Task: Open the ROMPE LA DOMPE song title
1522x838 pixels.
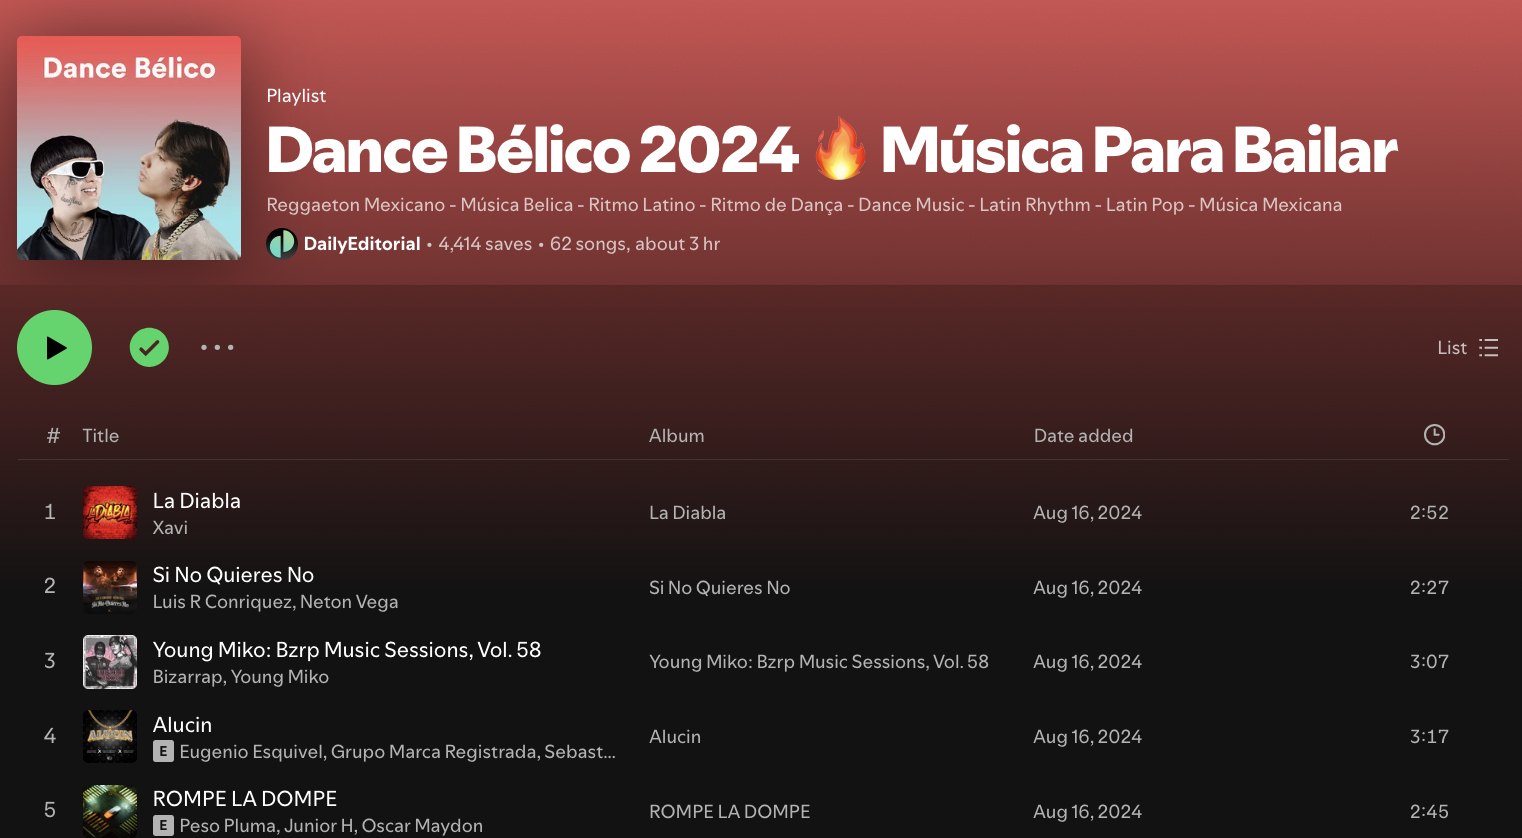Action: (x=245, y=798)
